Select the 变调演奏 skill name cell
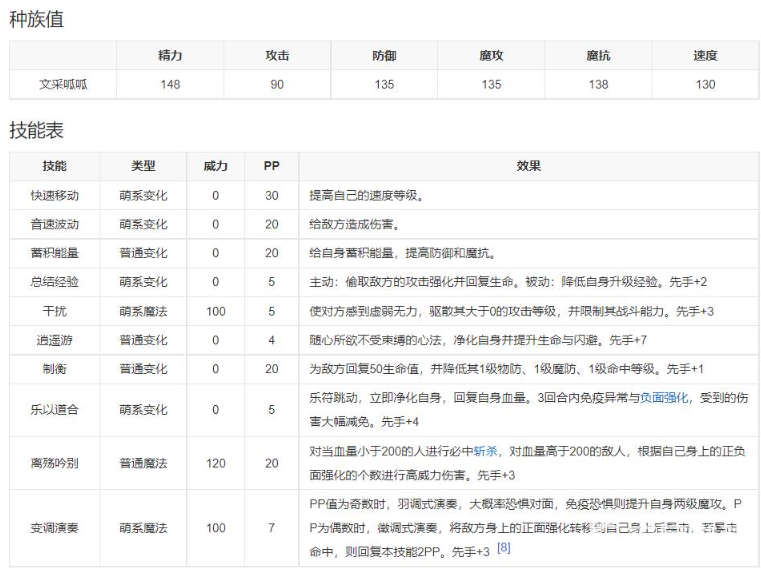This screenshot has width=761, height=569. coord(54,528)
